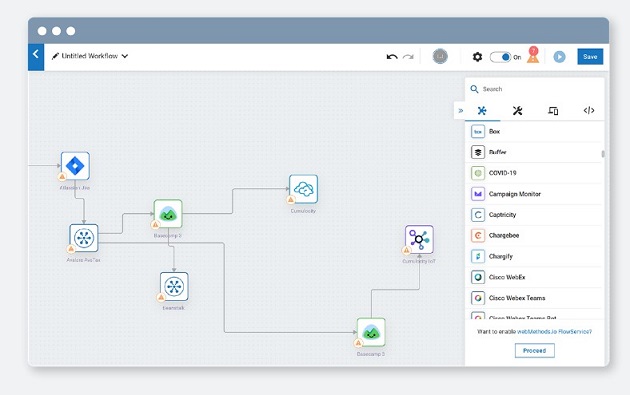
Task: Focus the connector Search field
Action: 534,89
